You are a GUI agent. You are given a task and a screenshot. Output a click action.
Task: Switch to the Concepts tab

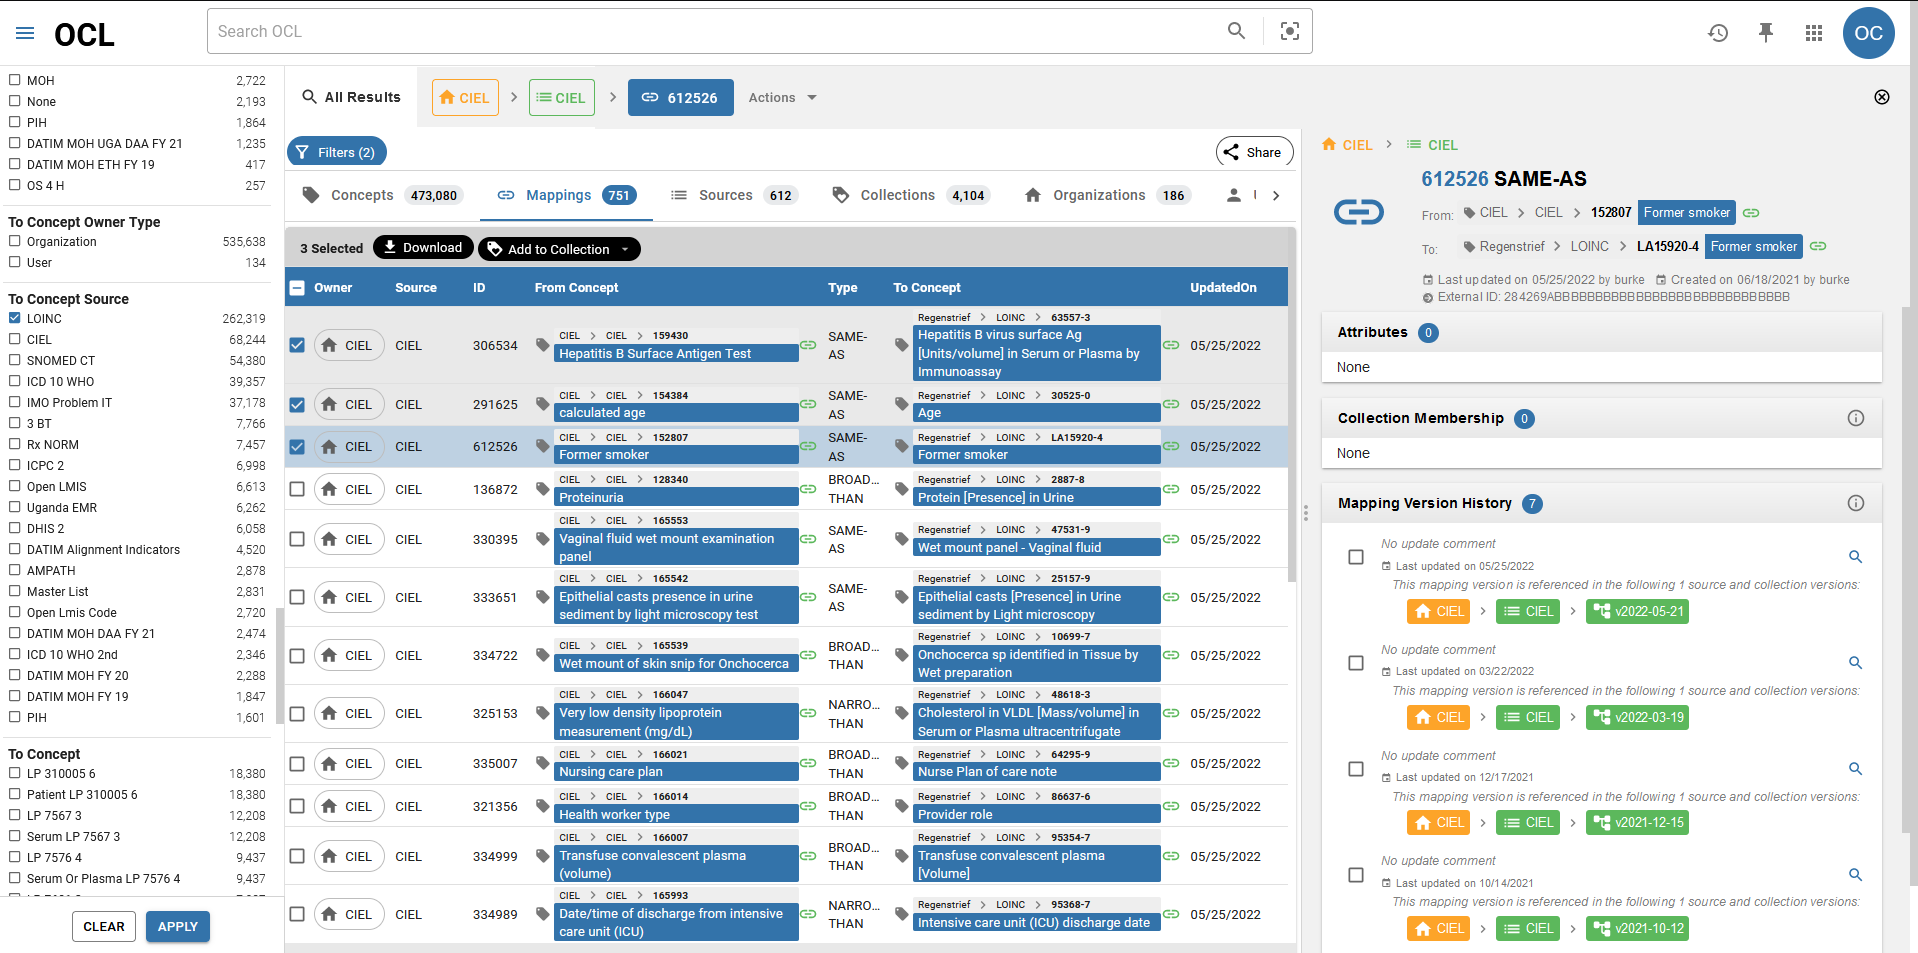[x=361, y=195]
